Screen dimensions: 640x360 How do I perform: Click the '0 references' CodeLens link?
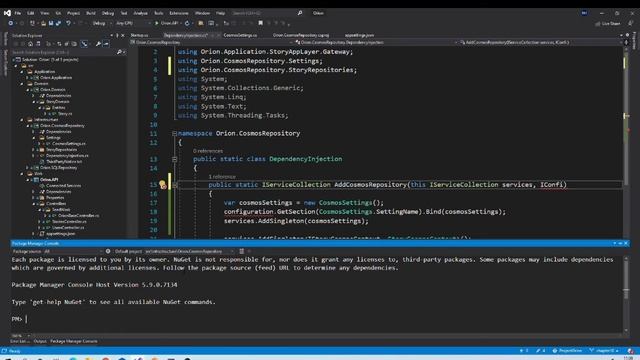[208, 151]
